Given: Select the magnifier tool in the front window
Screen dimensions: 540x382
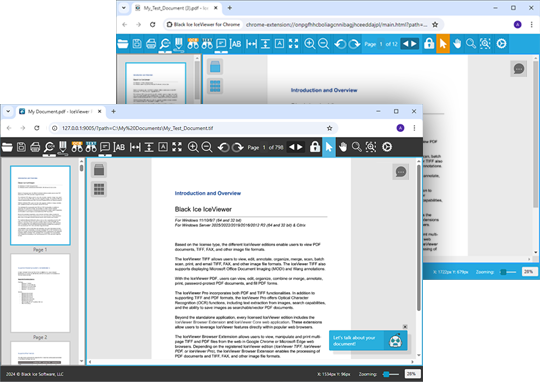Looking at the screenshot, I should click(356, 147).
